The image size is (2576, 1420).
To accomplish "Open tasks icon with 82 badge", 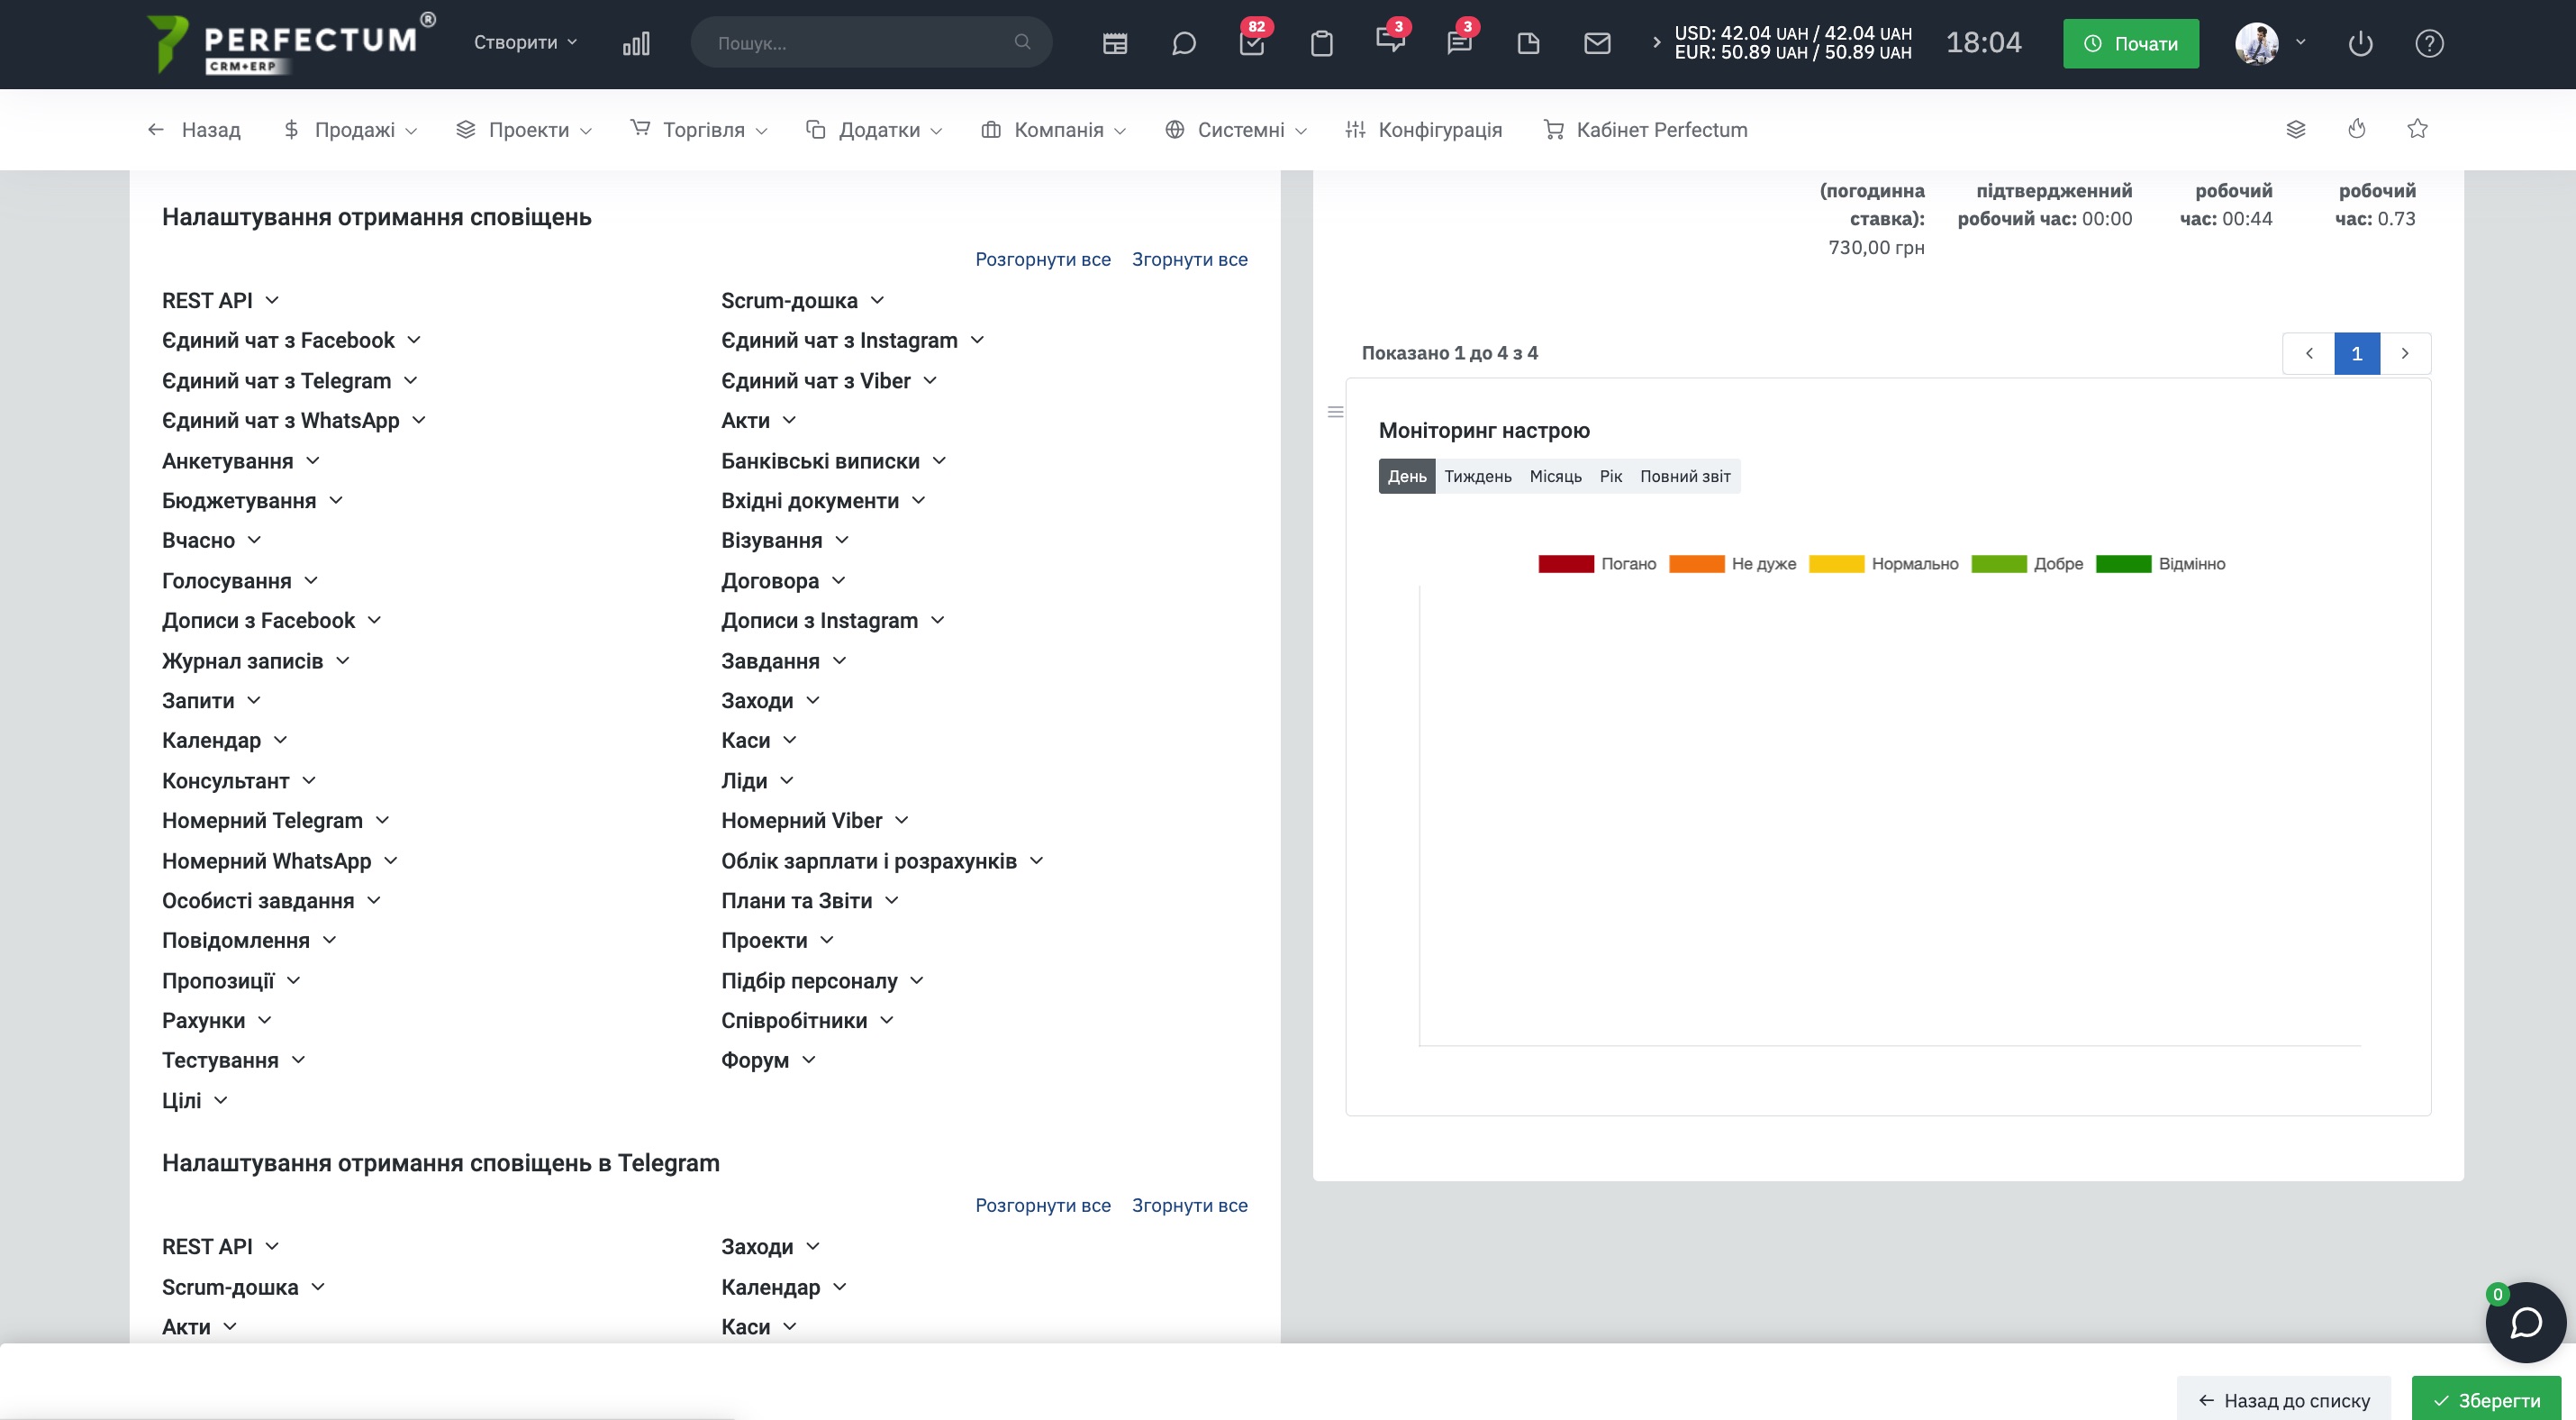I will tap(1252, 43).
